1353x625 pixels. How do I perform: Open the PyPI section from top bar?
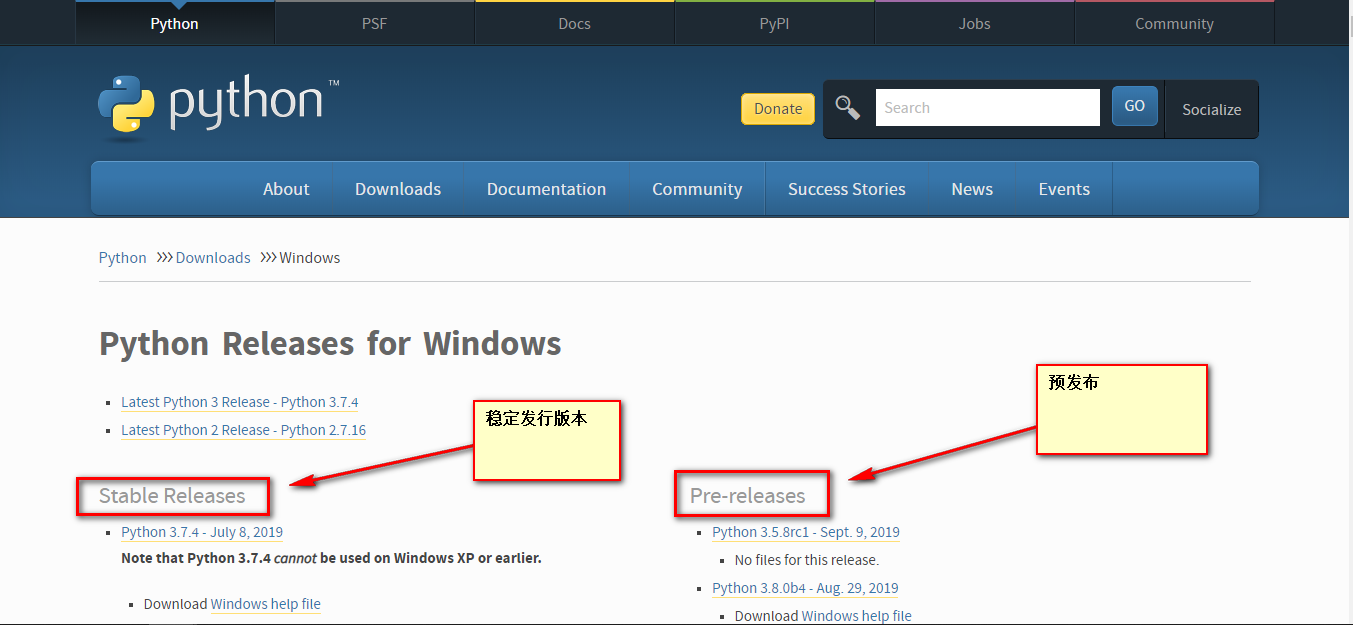pos(774,22)
